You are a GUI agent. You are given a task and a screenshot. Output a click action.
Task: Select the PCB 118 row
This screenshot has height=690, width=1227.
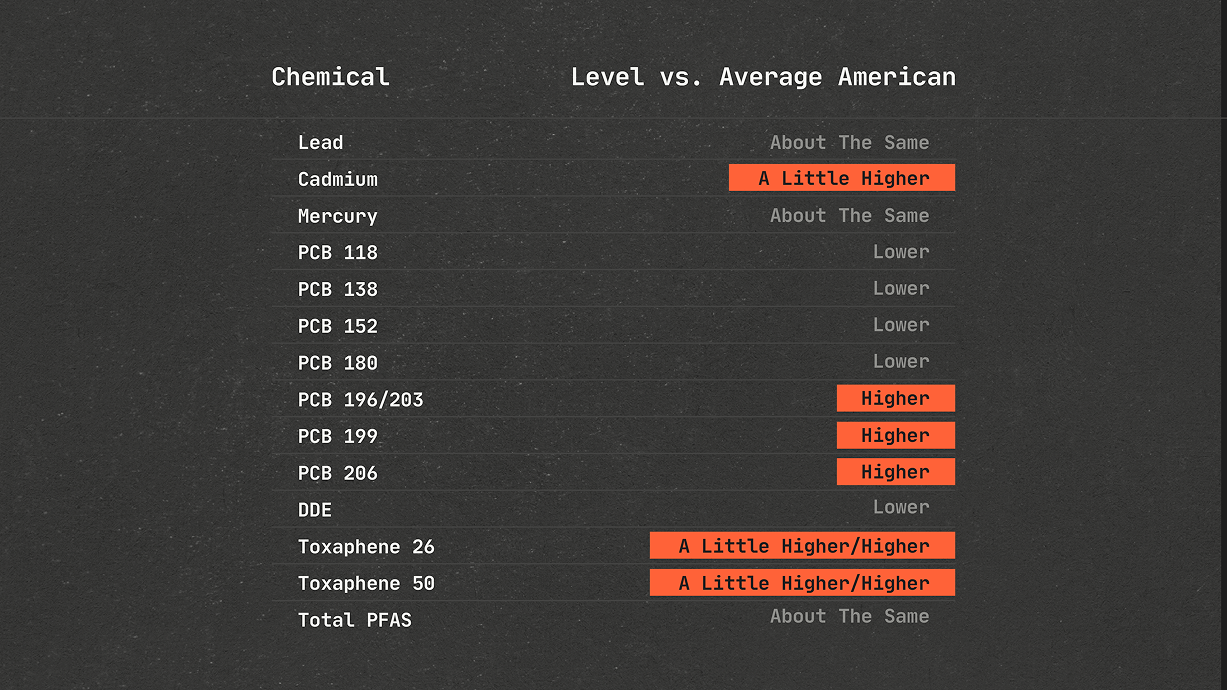(x=337, y=252)
